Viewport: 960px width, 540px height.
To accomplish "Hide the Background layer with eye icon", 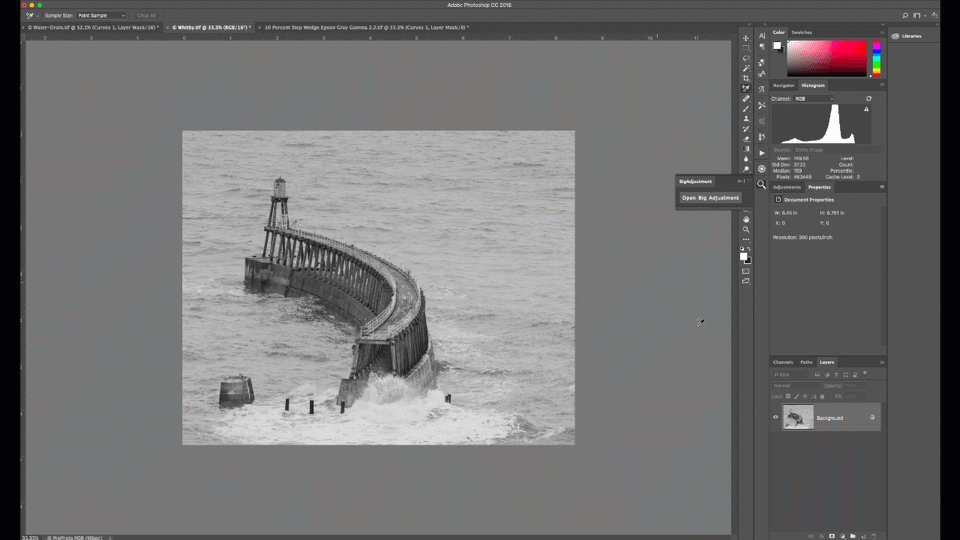I will coord(776,417).
